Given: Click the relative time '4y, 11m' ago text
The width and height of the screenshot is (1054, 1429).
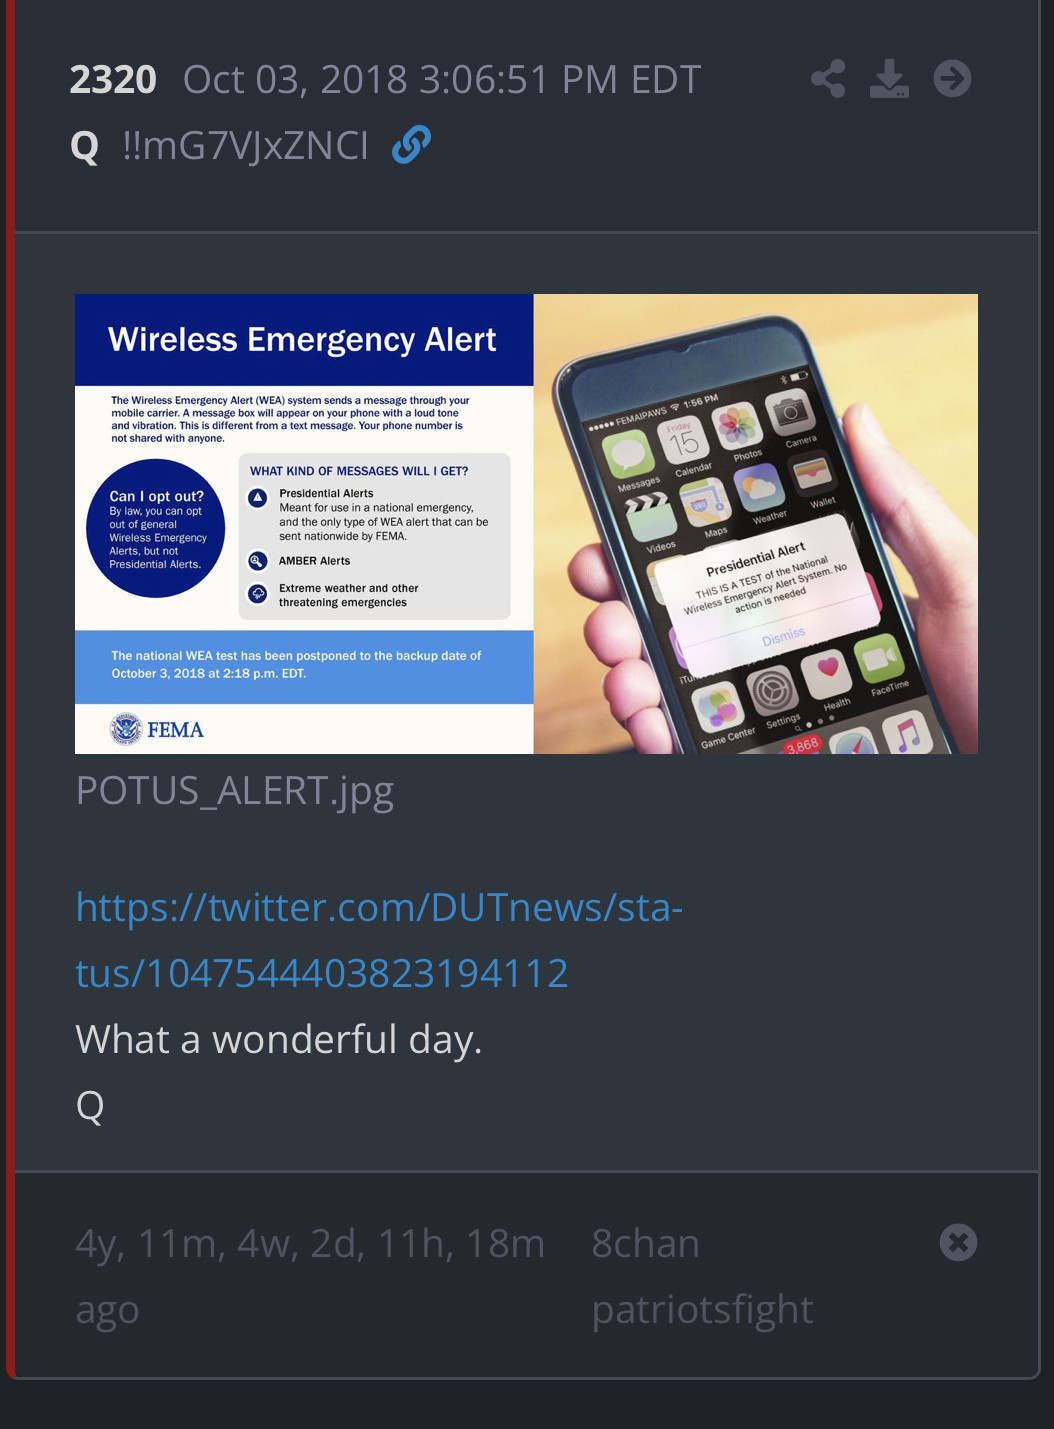Looking at the screenshot, I should (310, 1276).
